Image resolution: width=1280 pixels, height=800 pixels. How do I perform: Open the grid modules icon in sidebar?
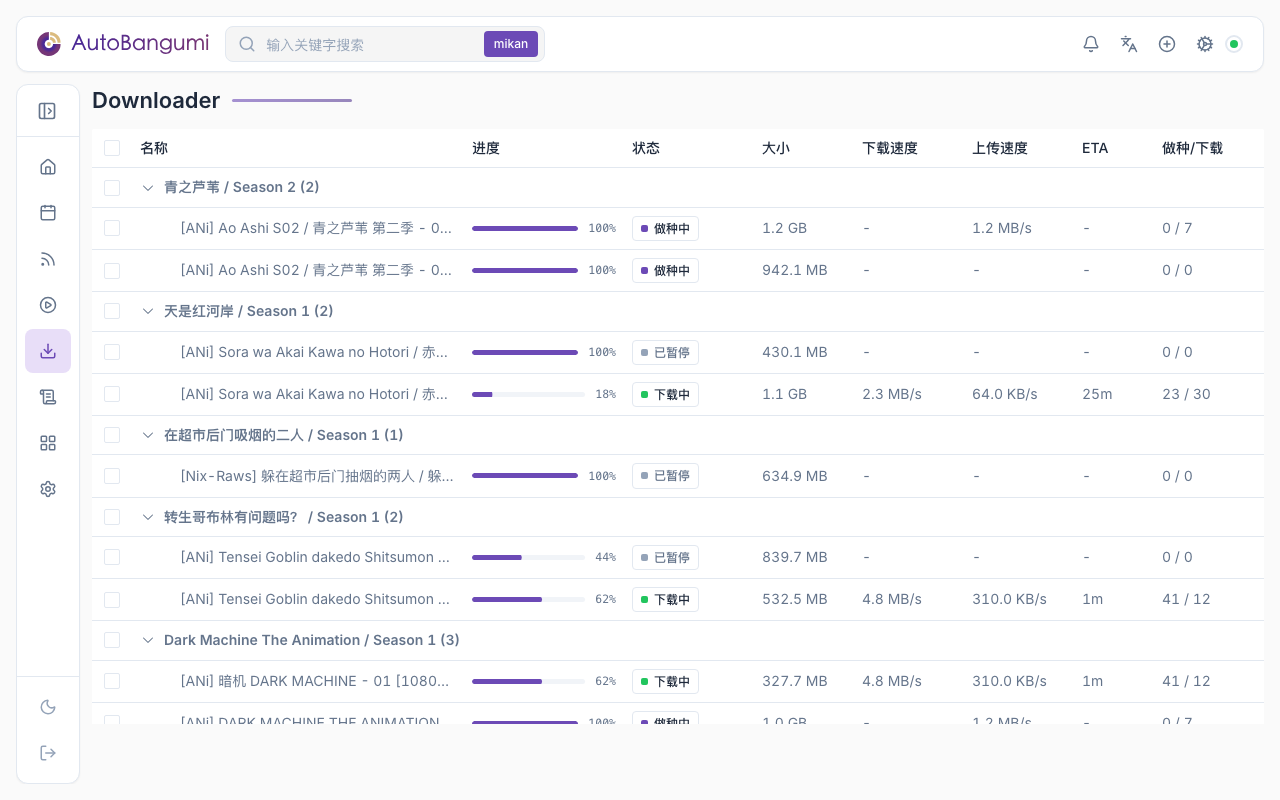point(48,443)
